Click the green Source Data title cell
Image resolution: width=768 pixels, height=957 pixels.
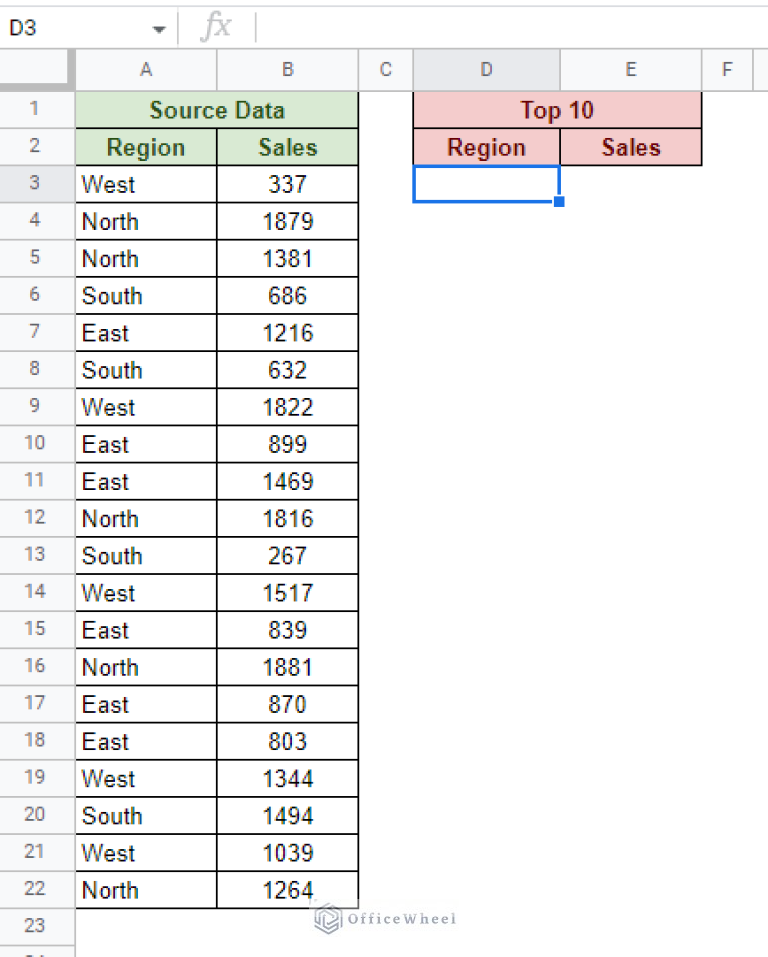pos(216,109)
